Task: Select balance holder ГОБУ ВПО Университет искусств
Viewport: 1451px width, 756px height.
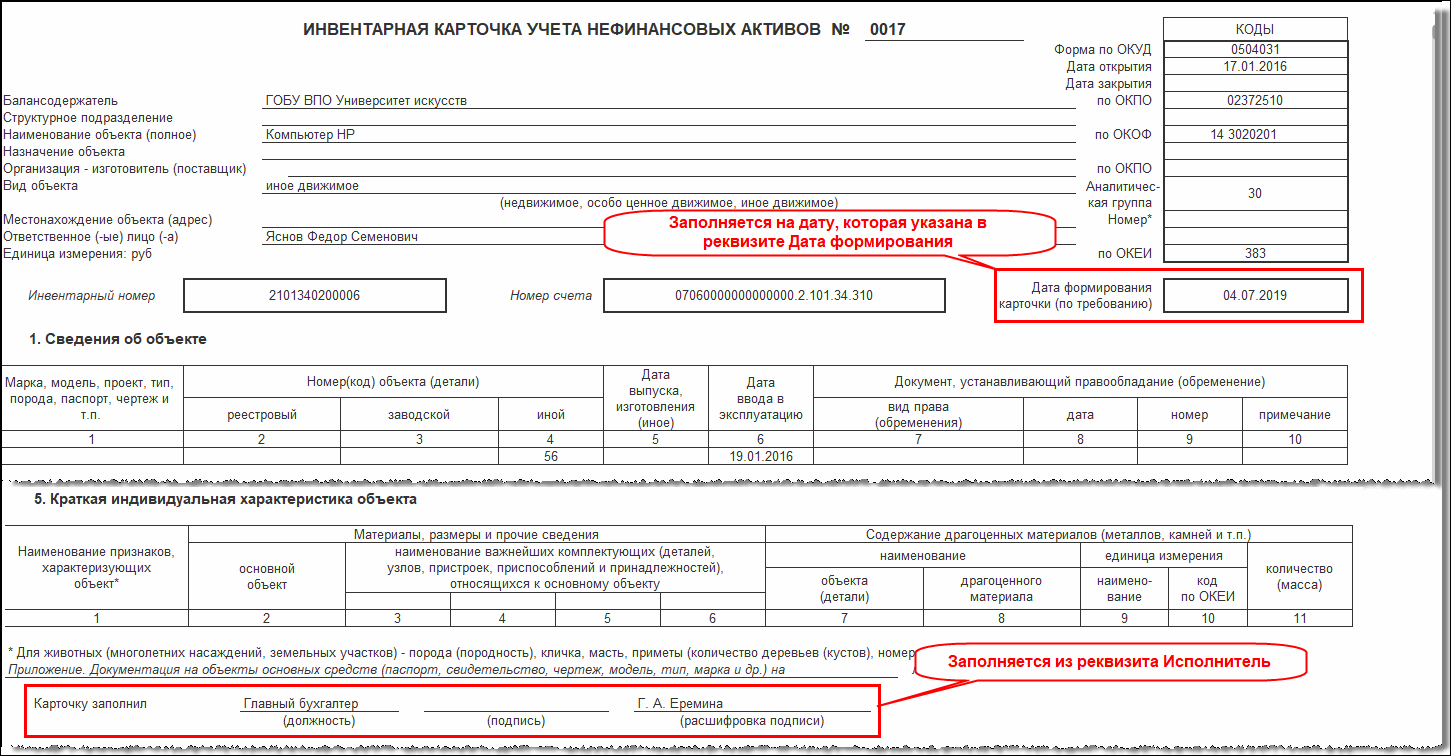Action: [x=366, y=100]
